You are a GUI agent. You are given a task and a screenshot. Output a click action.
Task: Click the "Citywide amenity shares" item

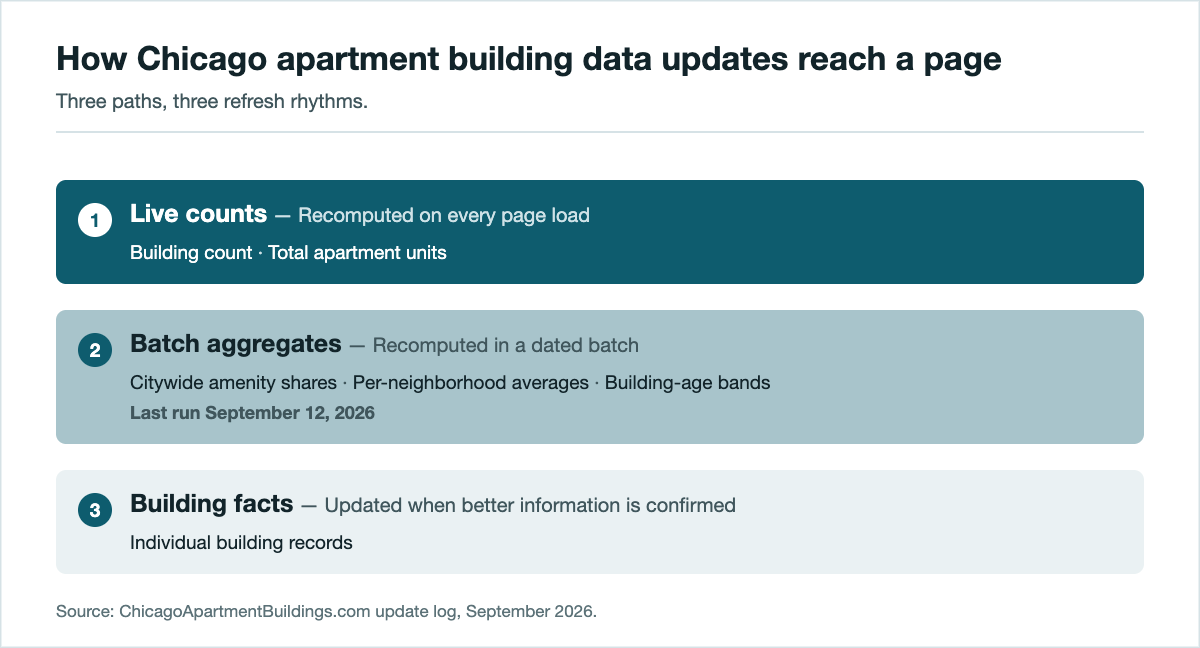click(233, 383)
